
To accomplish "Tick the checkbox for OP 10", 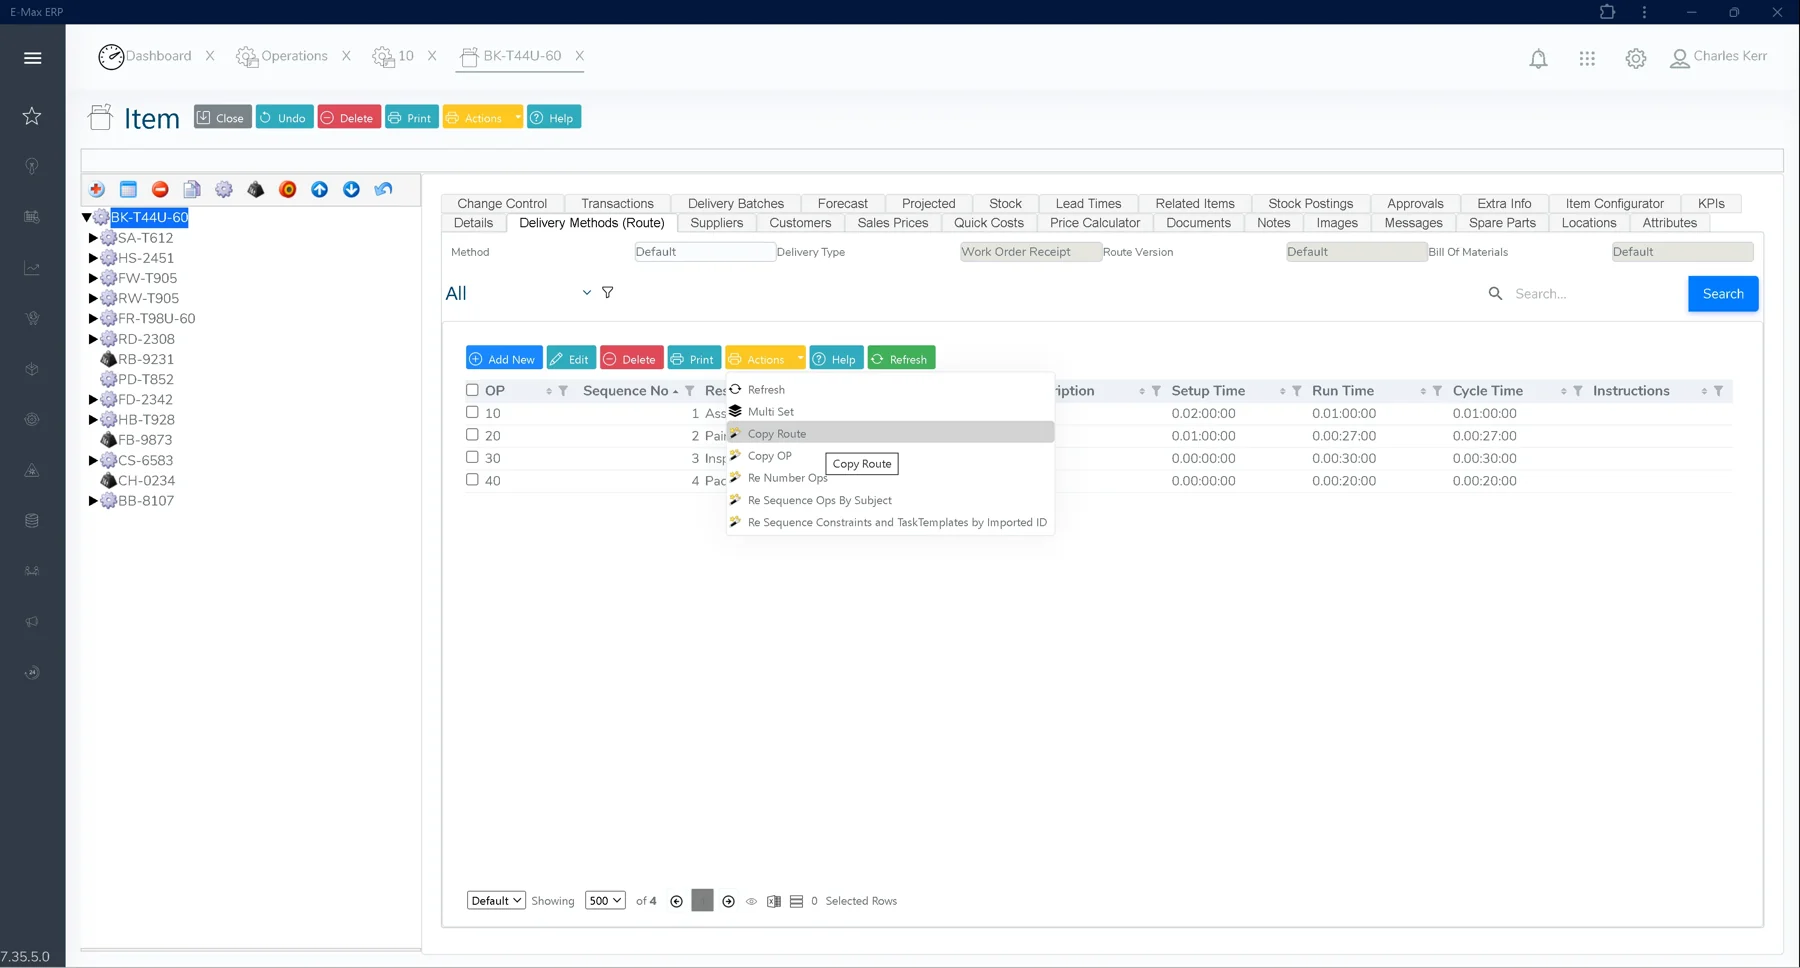I will [472, 412].
